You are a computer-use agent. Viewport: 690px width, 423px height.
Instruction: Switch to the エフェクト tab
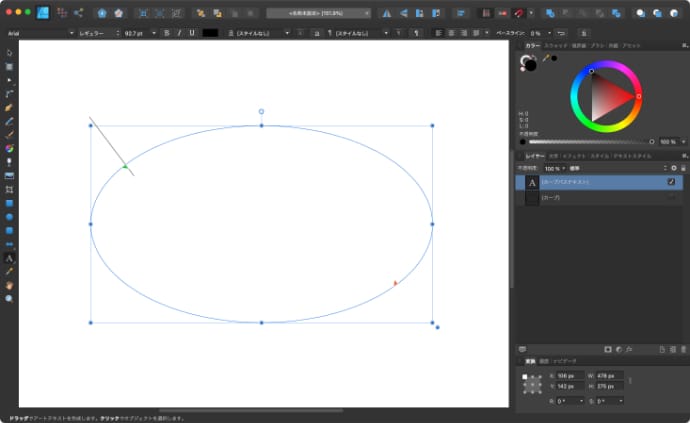[x=574, y=155]
